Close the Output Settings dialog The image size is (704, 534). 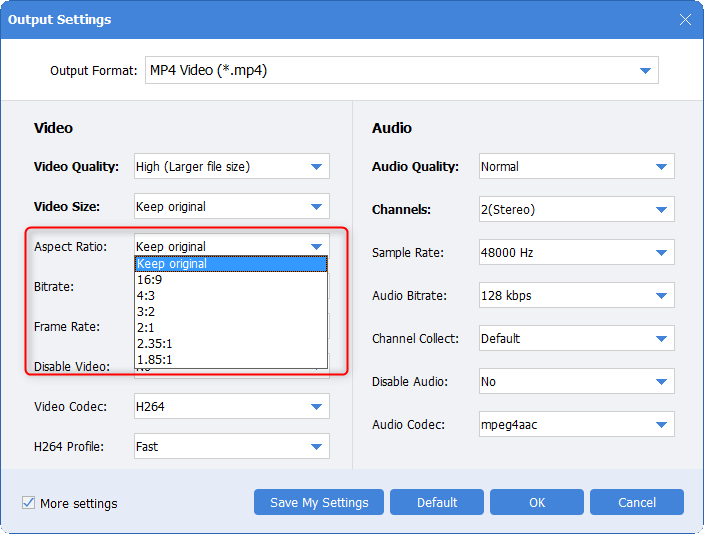pyautogui.click(x=685, y=19)
